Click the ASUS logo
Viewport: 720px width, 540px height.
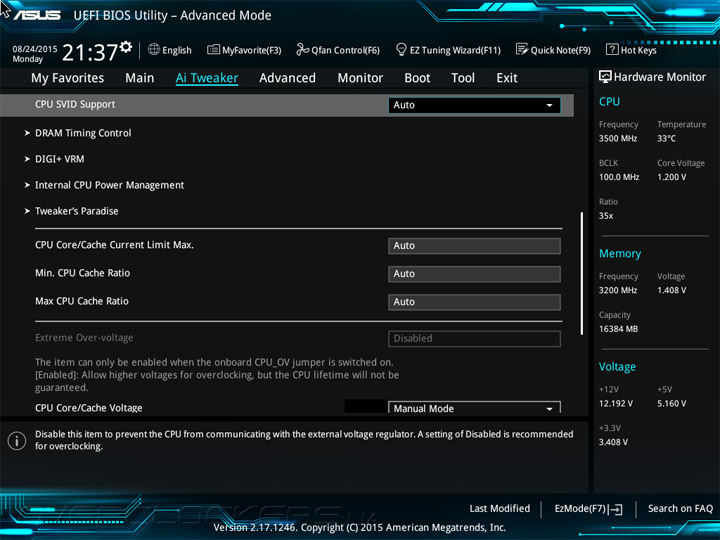click(37, 15)
